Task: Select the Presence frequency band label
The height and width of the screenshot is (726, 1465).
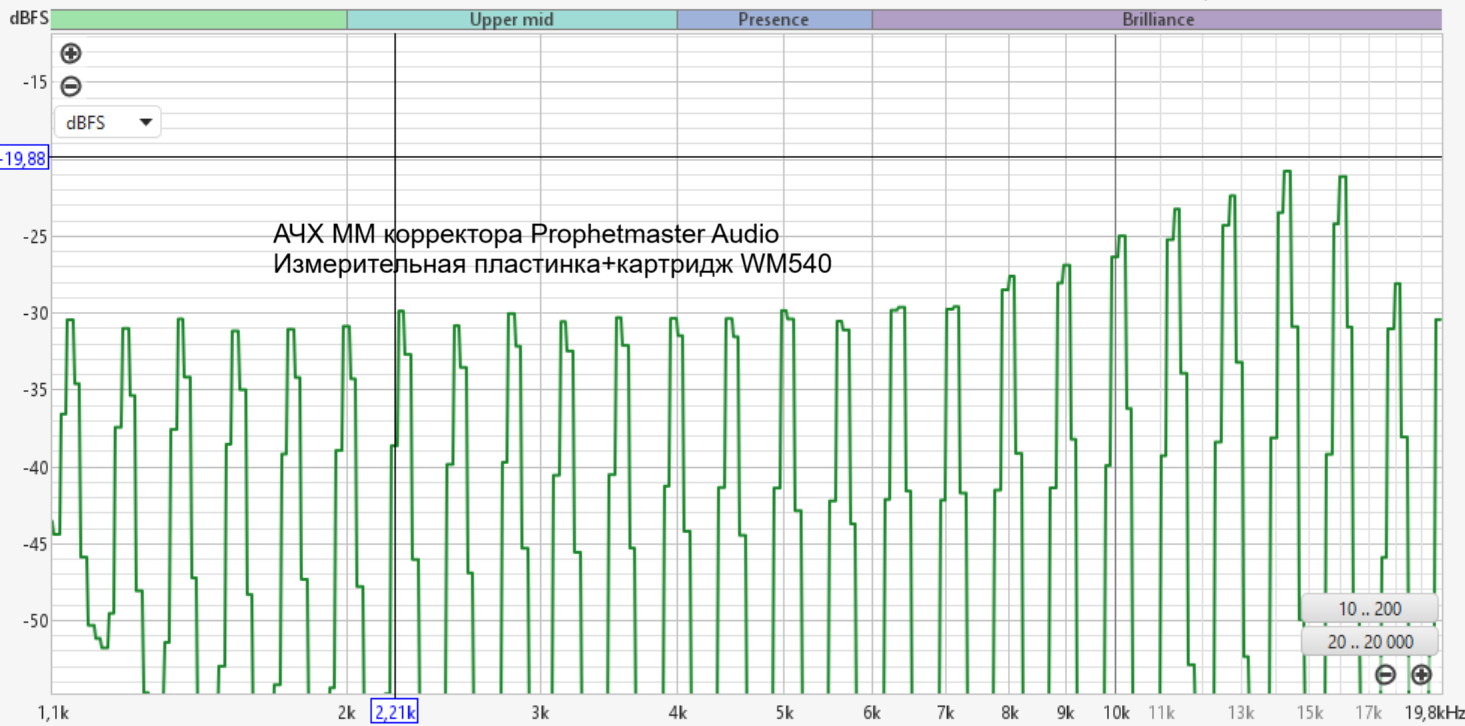Action: click(774, 19)
